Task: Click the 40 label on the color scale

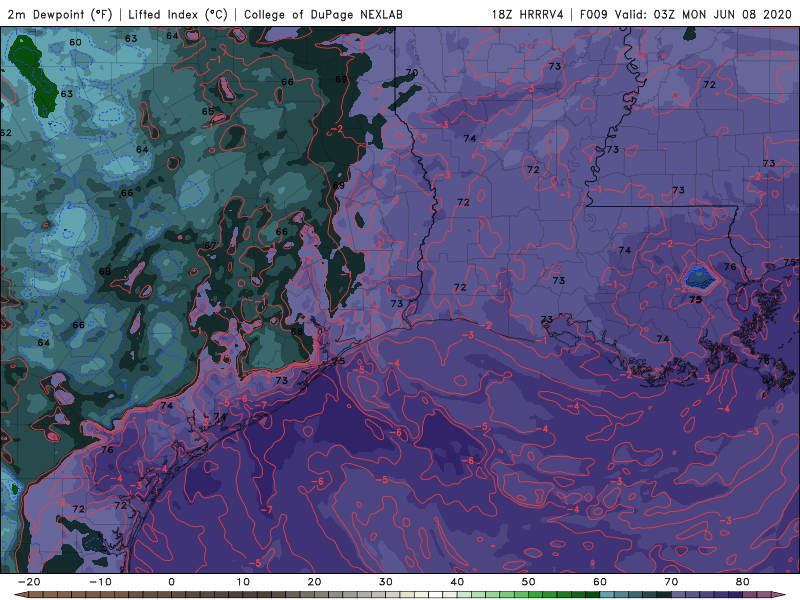Action: [457, 582]
